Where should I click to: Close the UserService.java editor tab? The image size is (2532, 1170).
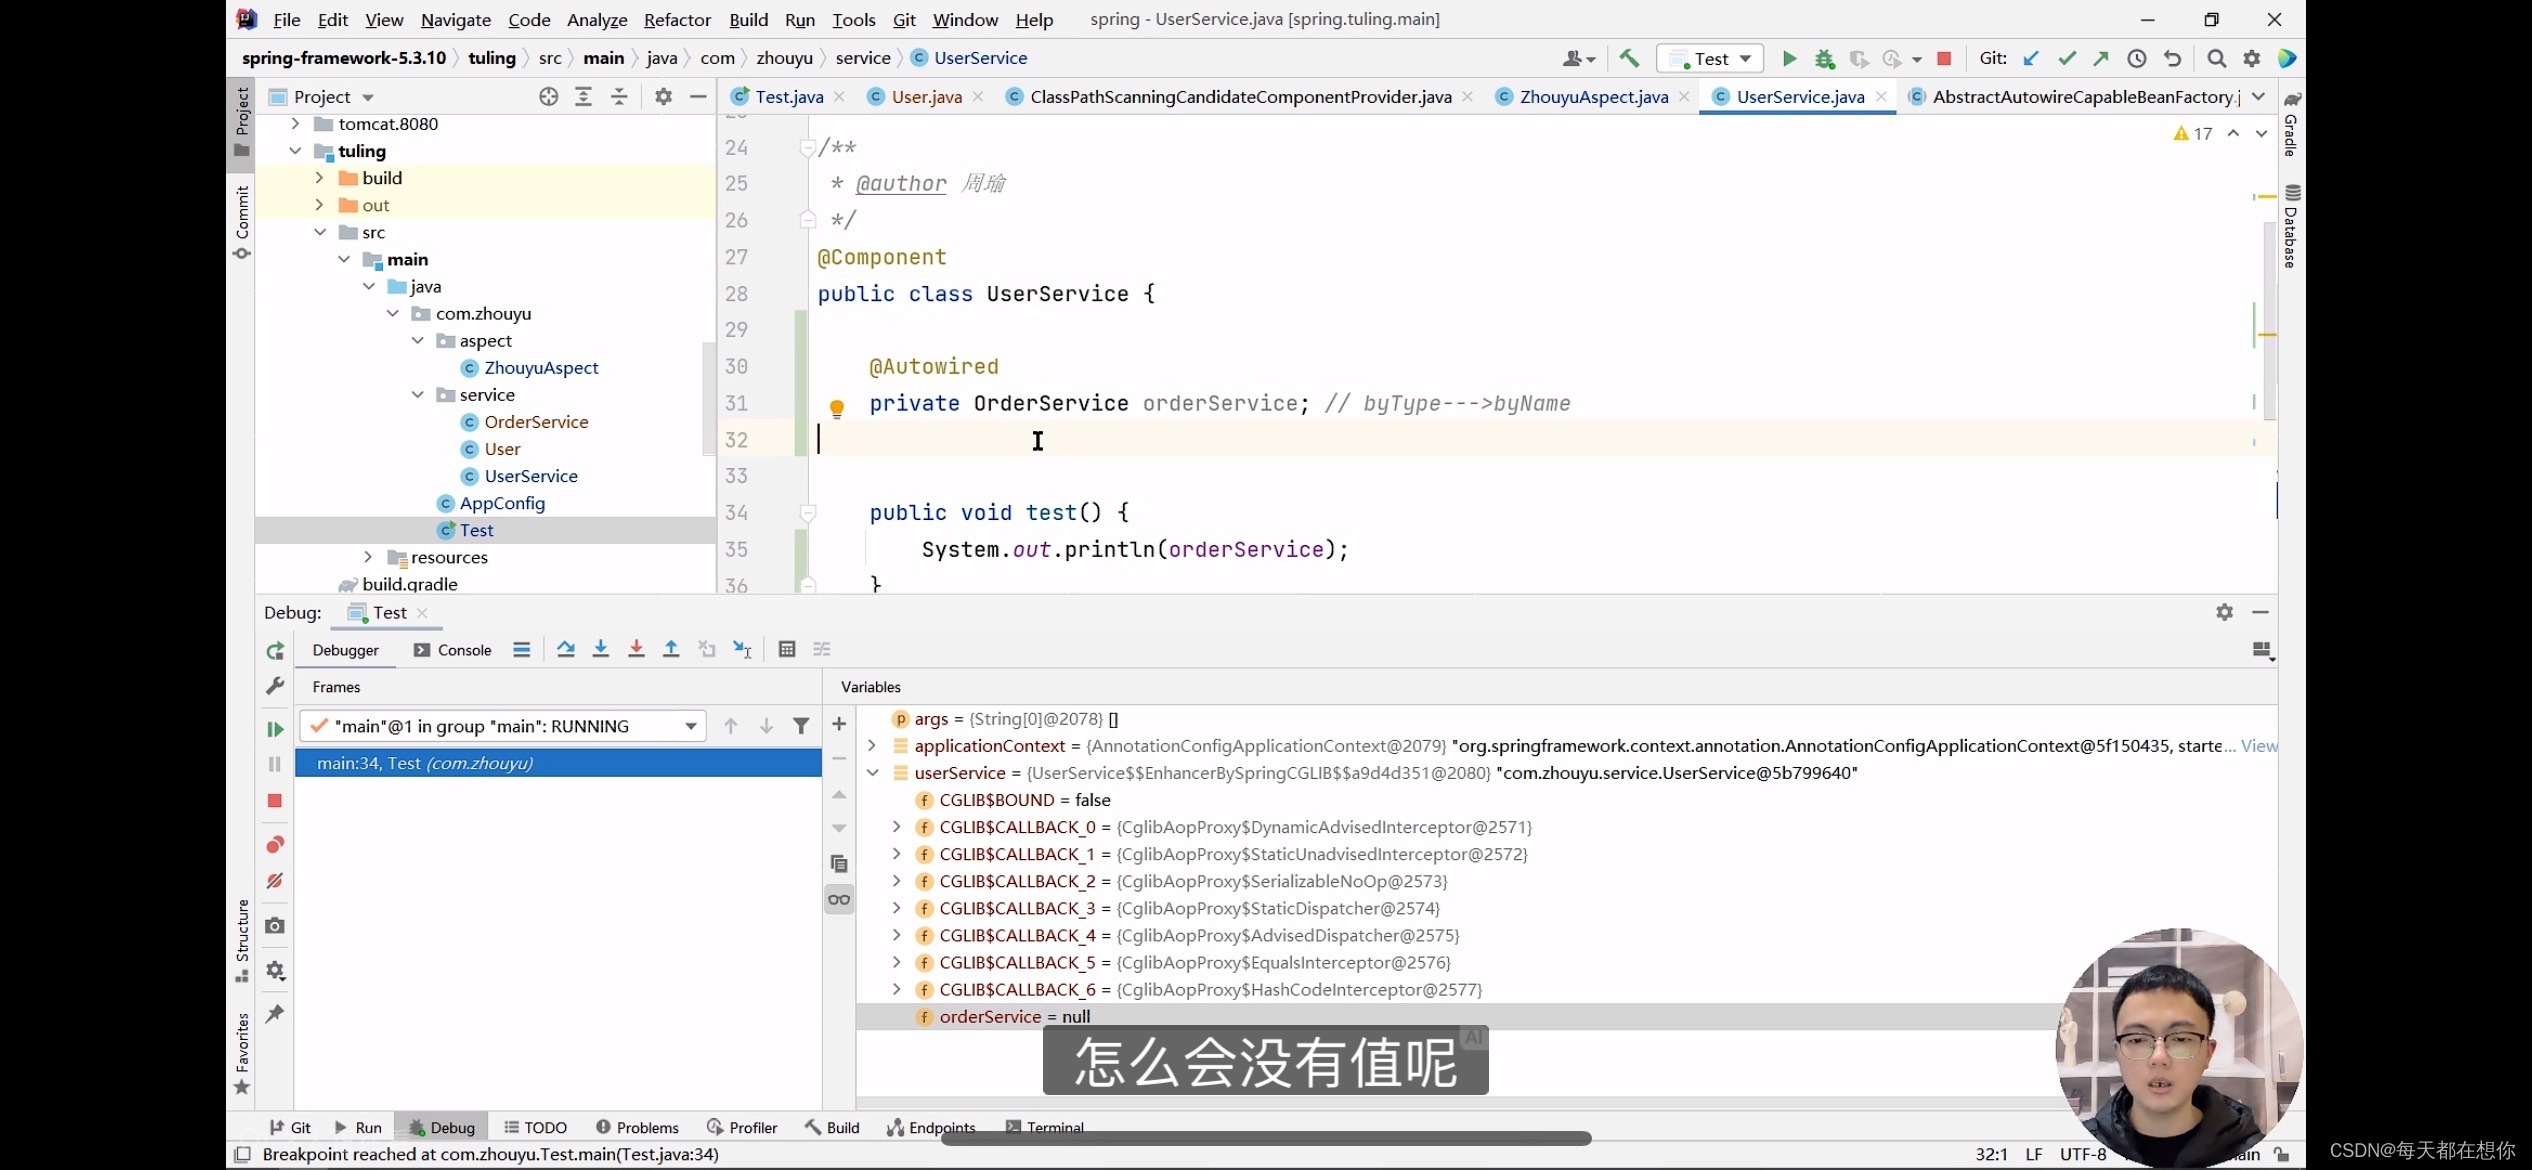[x=1881, y=96]
